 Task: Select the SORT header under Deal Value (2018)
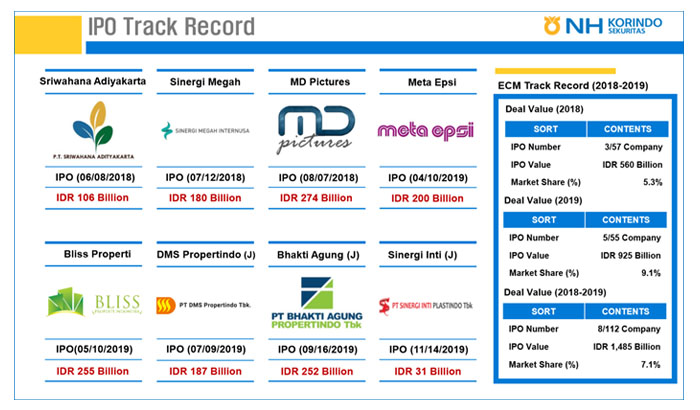(545, 129)
